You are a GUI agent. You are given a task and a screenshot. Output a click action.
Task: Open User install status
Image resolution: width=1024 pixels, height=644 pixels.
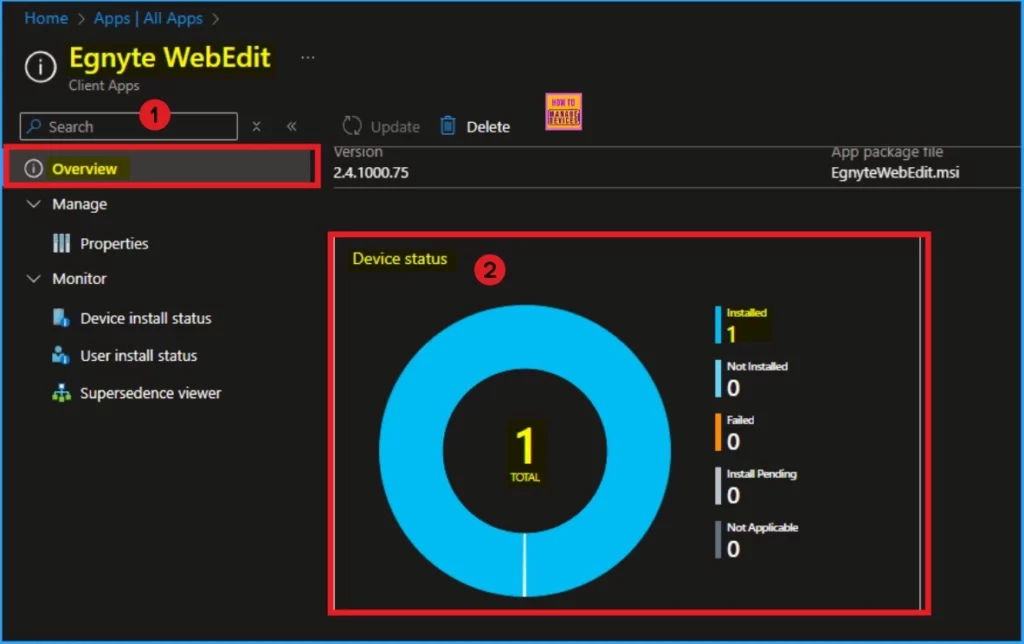pyautogui.click(x=138, y=356)
